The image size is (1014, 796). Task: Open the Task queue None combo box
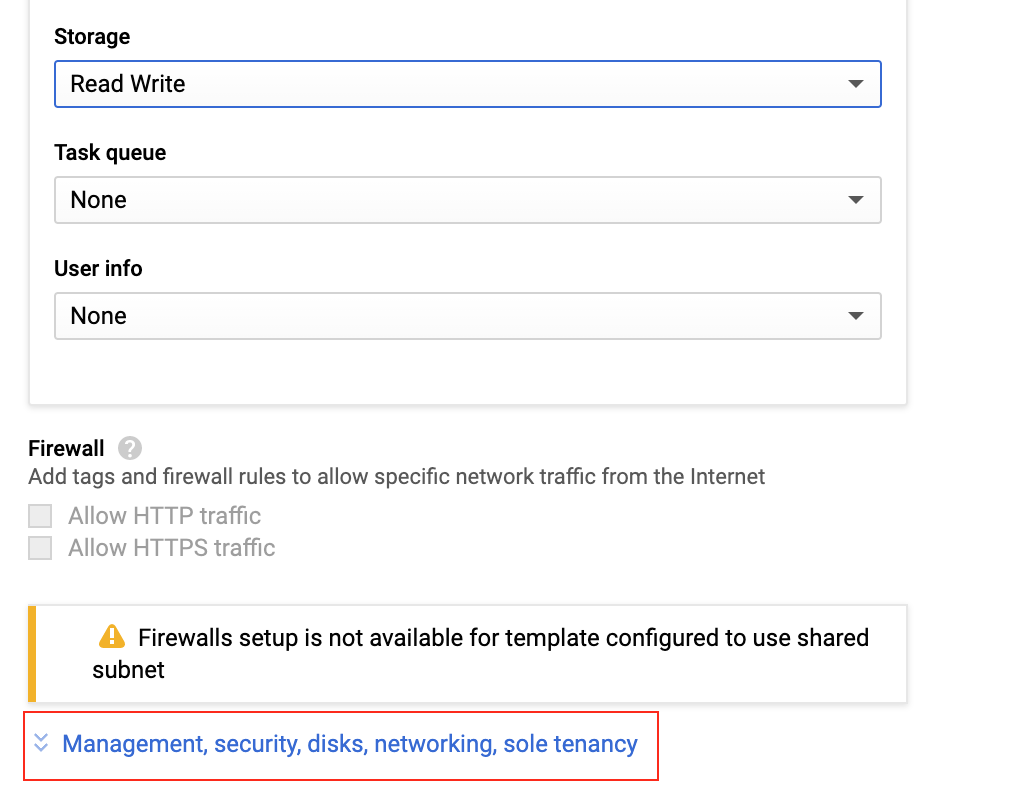[x=468, y=200]
